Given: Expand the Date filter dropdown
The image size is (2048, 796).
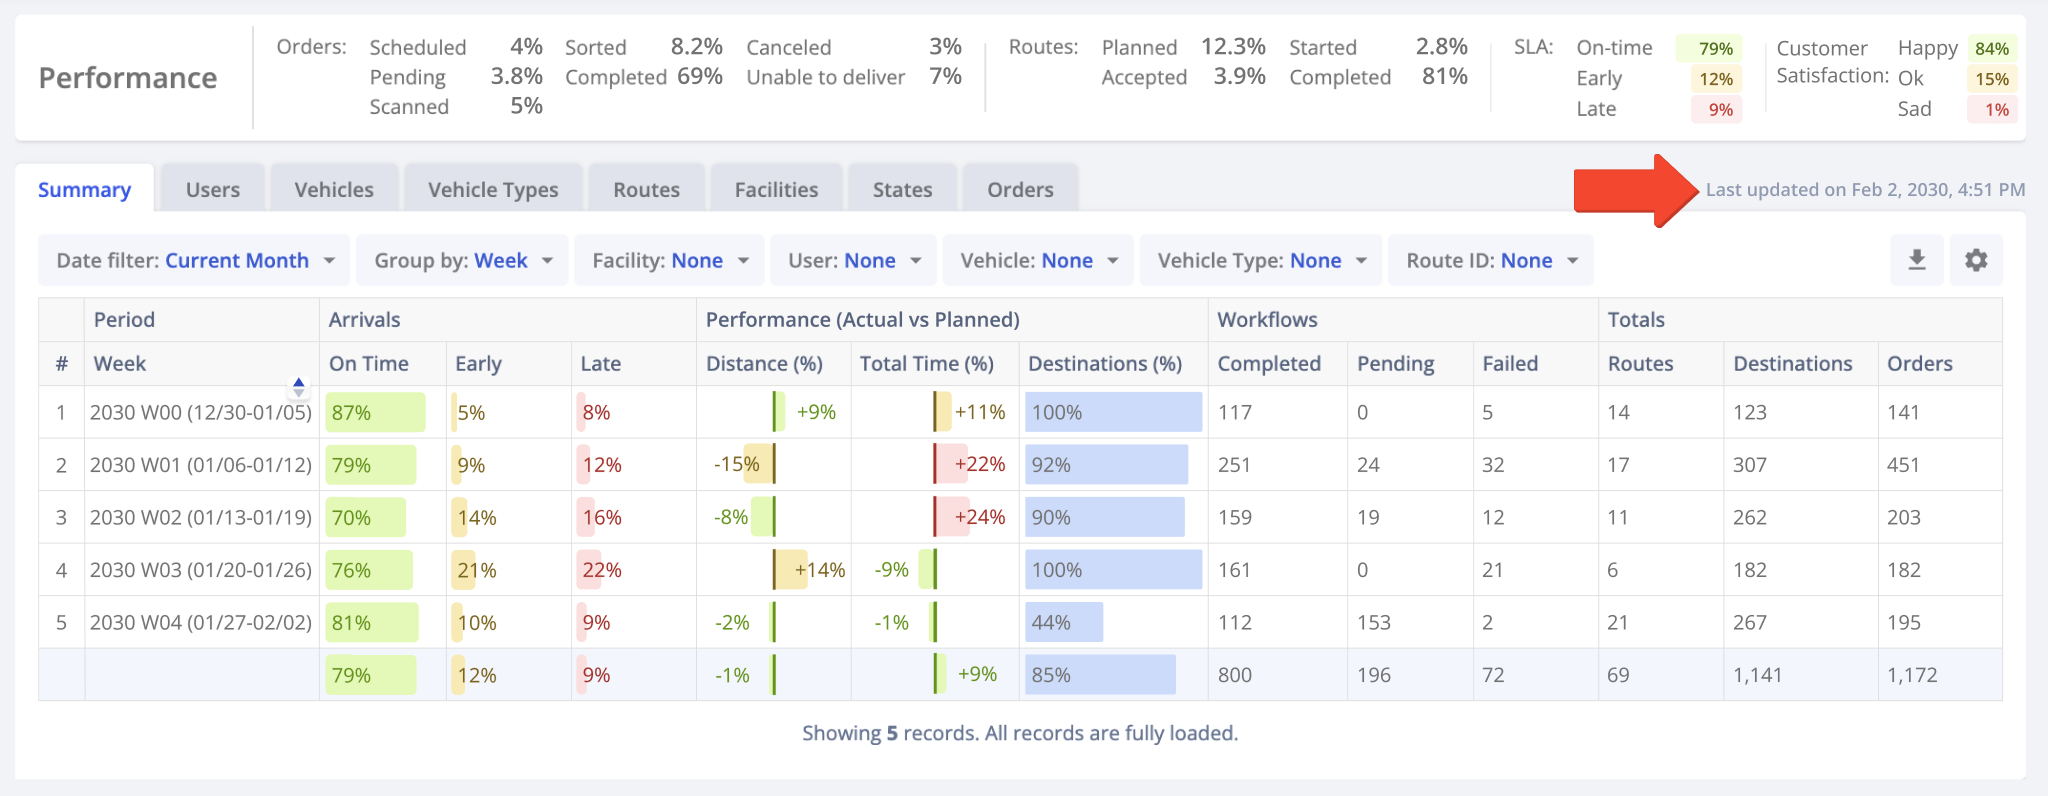Looking at the screenshot, I should tap(195, 260).
